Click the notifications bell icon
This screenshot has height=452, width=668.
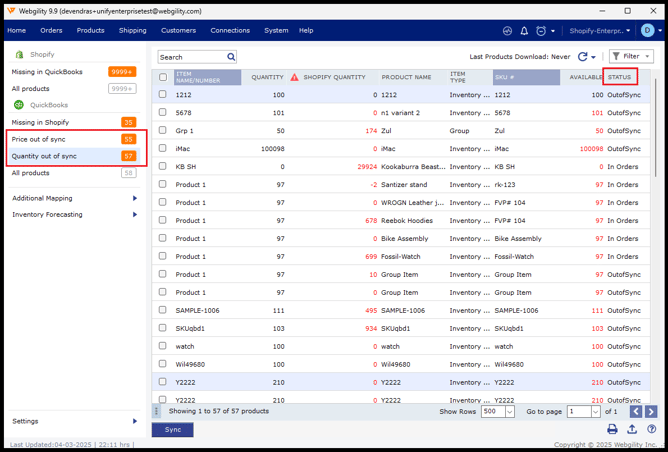(524, 31)
